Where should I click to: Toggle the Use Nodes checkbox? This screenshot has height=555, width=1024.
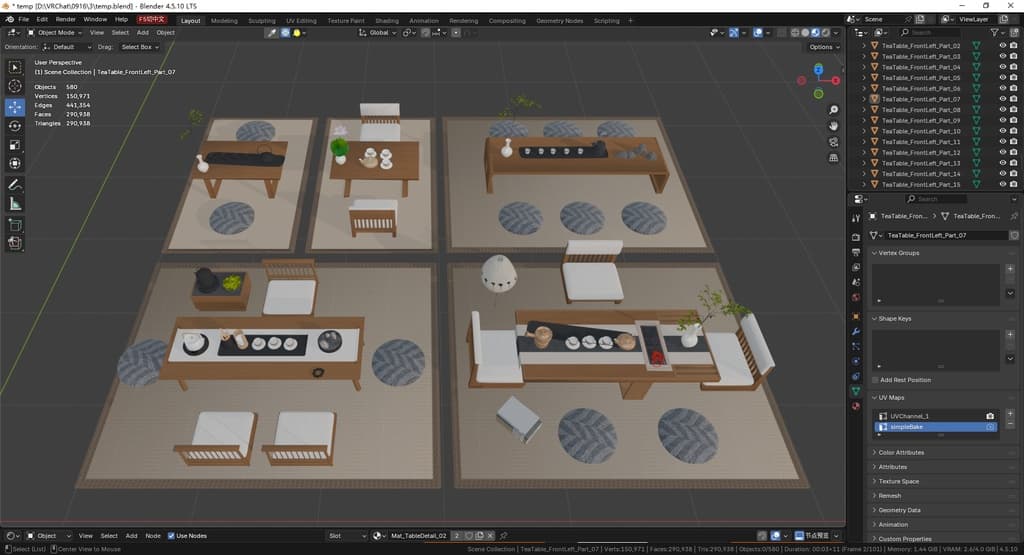point(171,536)
